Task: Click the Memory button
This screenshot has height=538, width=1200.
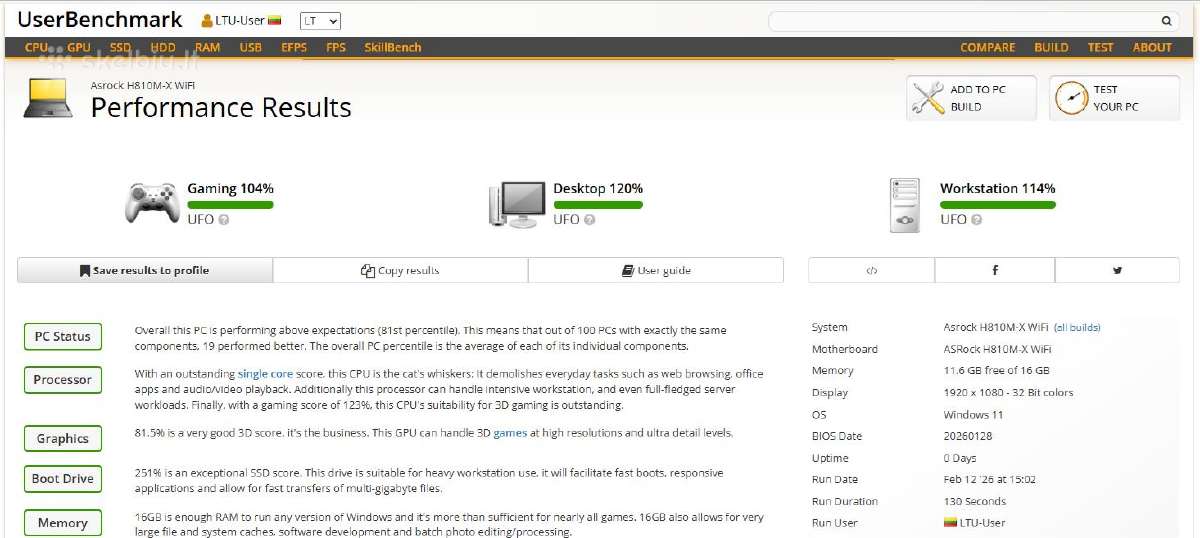Action: 63,522
